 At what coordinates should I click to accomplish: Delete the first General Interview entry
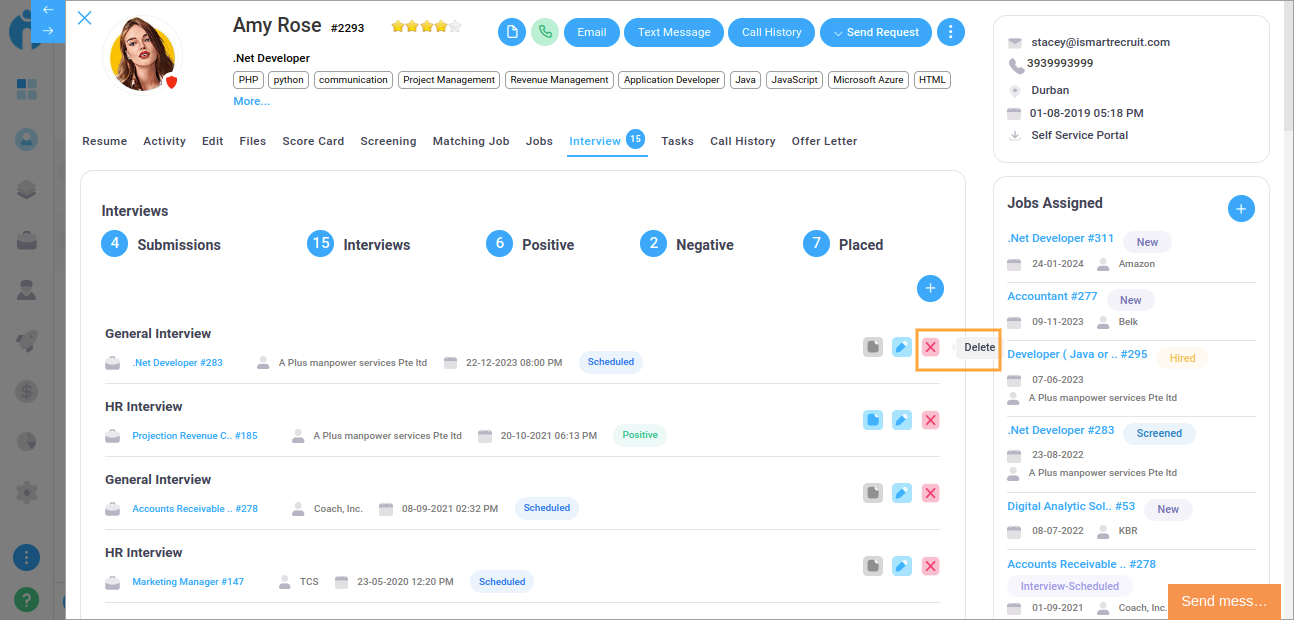pos(930,347)
